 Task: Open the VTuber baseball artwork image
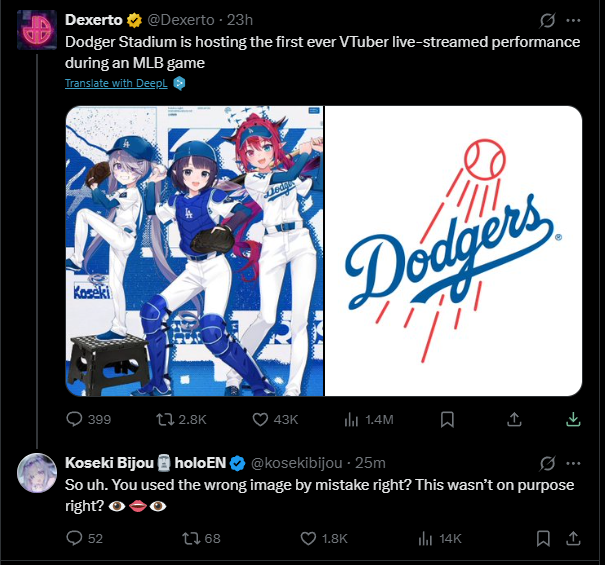pos(195,250)
